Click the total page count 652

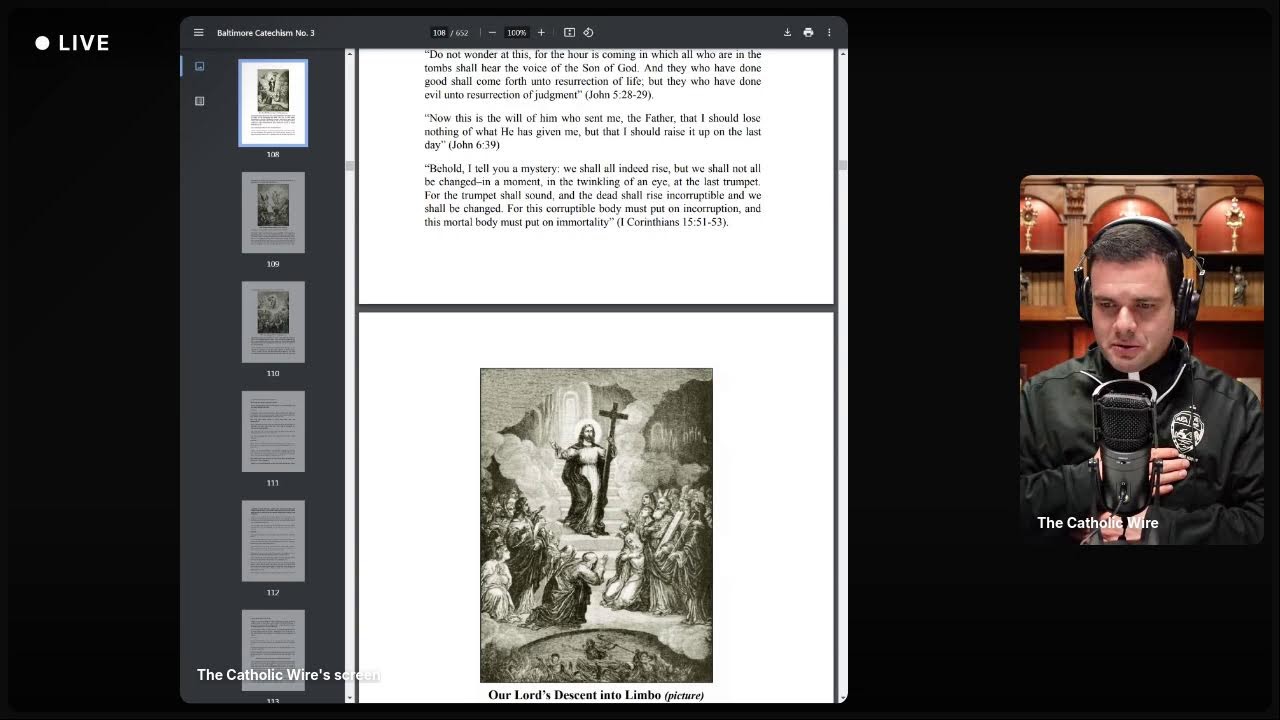click(462, 33)
